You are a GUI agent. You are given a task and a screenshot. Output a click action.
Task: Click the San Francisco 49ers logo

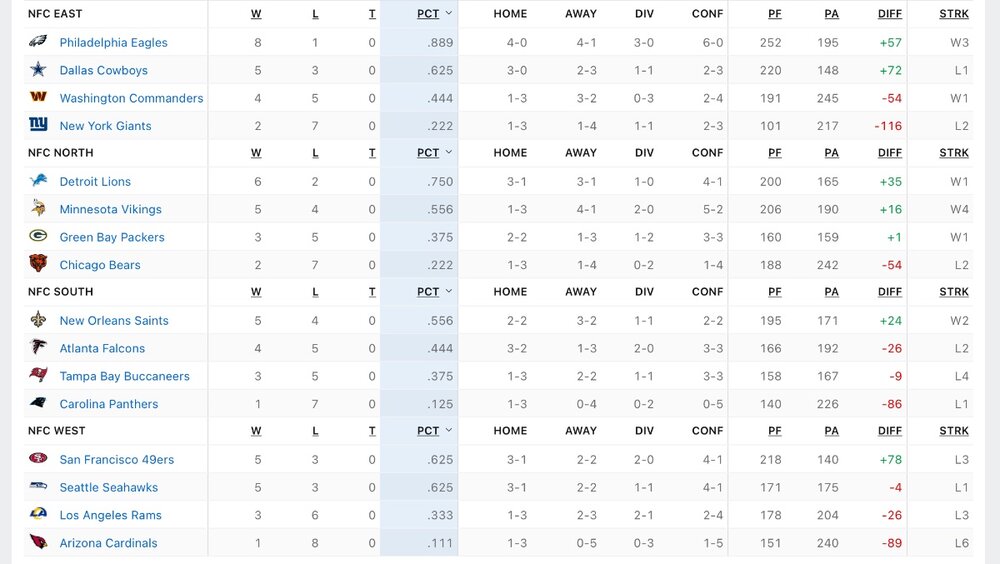[38, 459]
